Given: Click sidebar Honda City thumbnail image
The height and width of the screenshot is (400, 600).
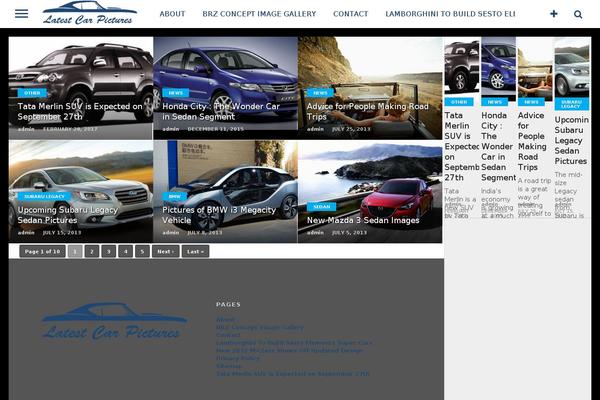Looking at the screenshot, I should pyautogui.click(x=499, y=67).
